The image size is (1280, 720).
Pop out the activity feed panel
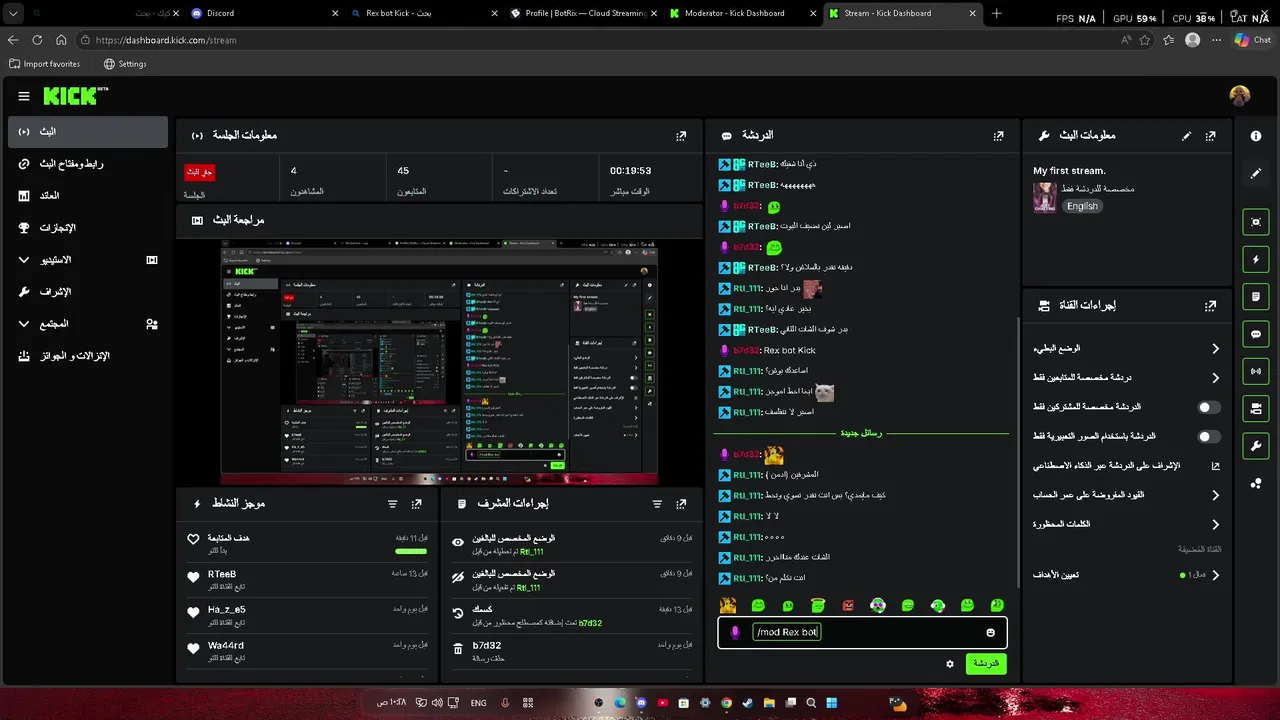pos(417,504)
